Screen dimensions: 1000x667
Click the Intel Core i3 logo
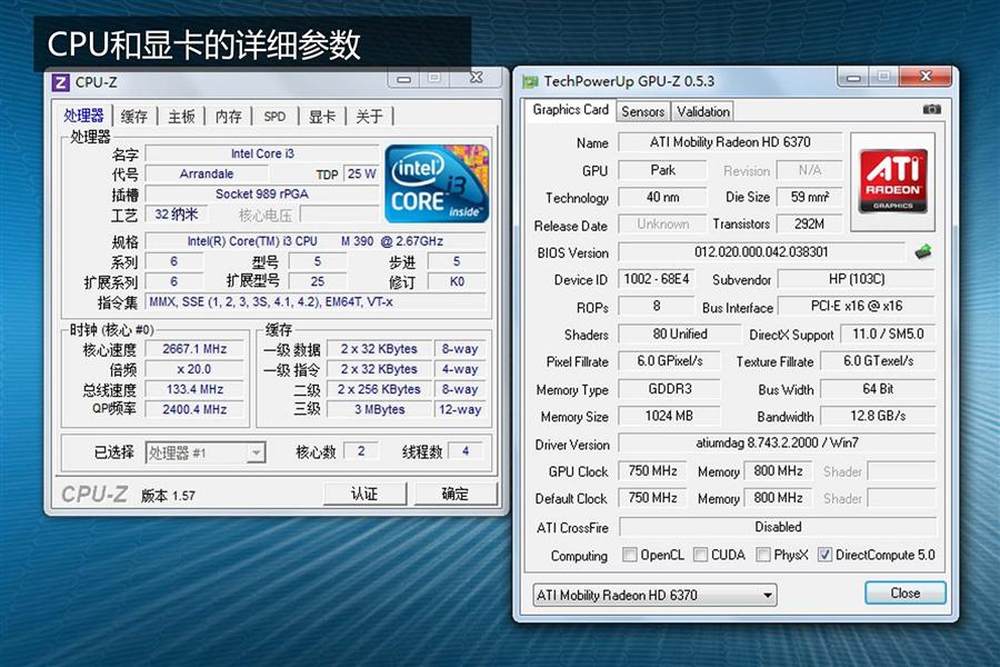[437, 184]
